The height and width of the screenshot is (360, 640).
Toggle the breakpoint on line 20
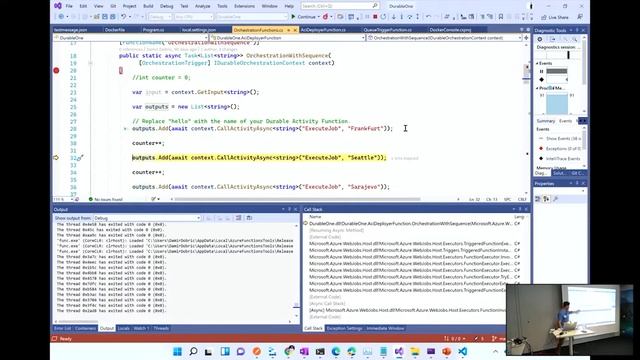coord(56,70)
